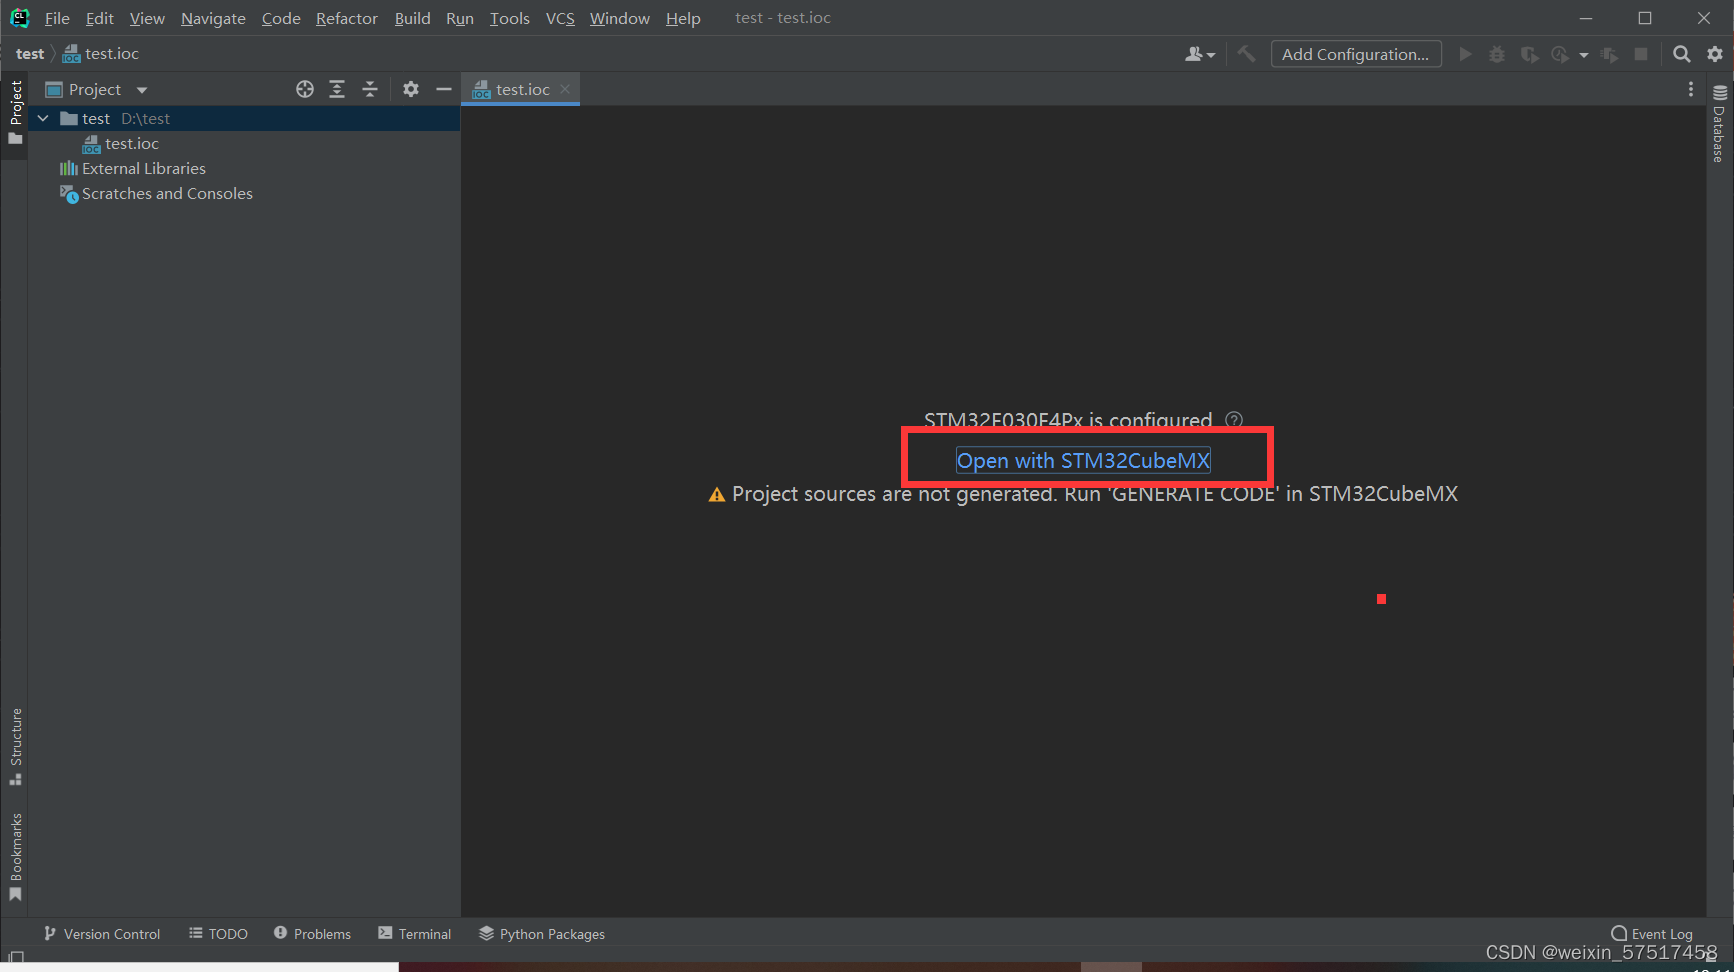Image resolution: width=1734 pixels, height=972 pixels.
Task: Click the Build hammer icon
Action: [1246, 54]
